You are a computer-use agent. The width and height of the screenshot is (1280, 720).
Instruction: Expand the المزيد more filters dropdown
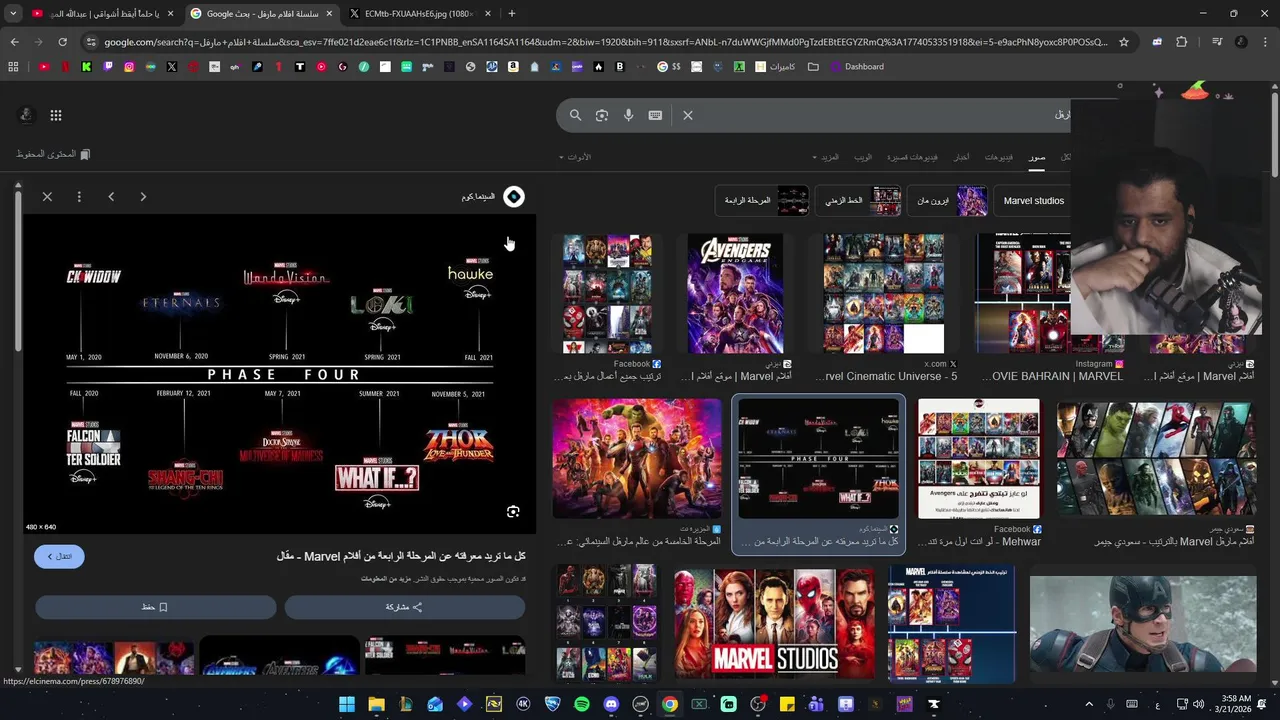pyautogui.click(x=826, y=157)
